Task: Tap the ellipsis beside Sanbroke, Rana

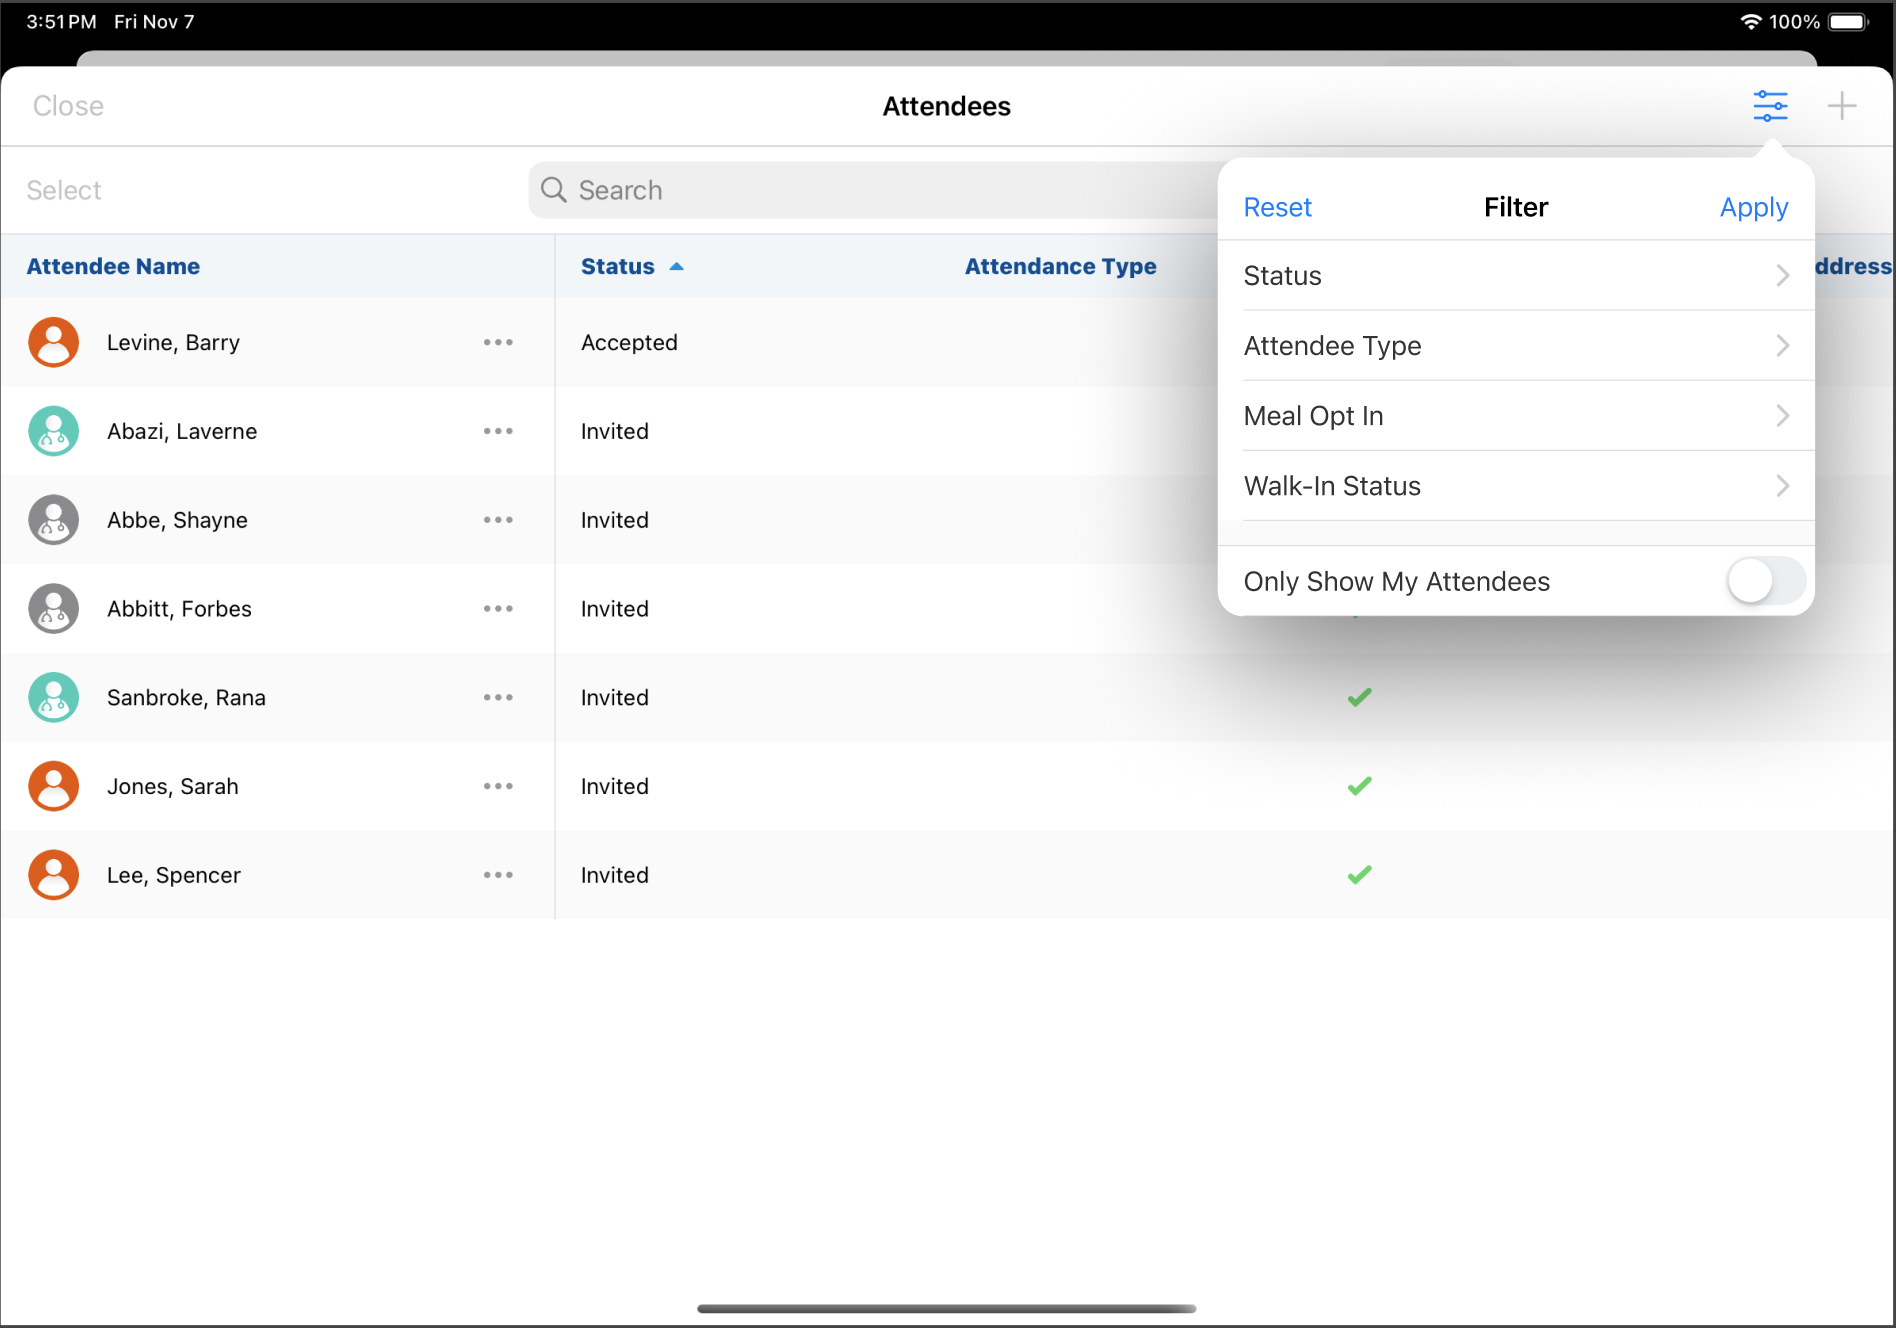Action: click(x=498, y=697)
